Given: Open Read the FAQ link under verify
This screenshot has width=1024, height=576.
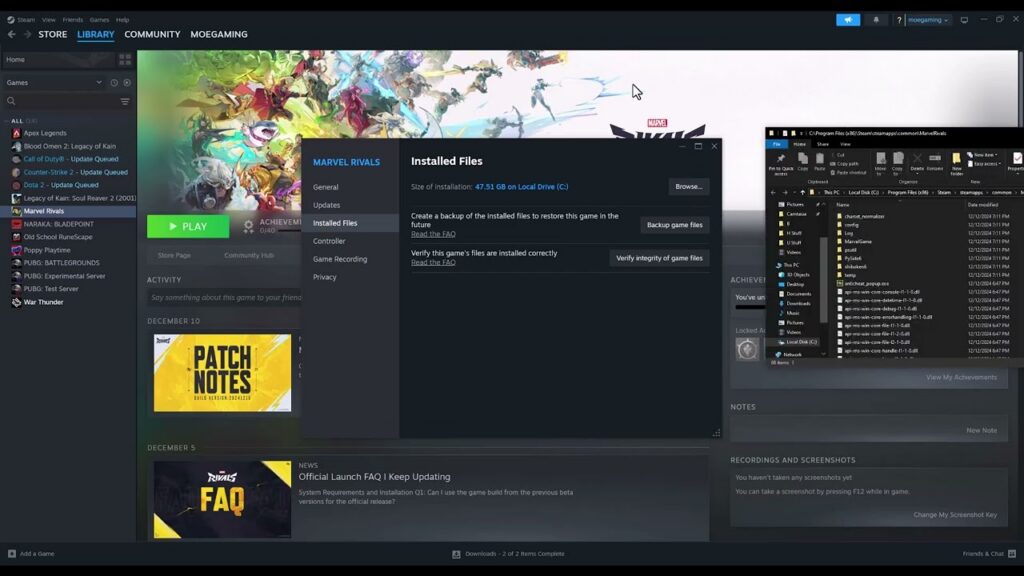Looking at the screenshot, I should tap(433, 263).
